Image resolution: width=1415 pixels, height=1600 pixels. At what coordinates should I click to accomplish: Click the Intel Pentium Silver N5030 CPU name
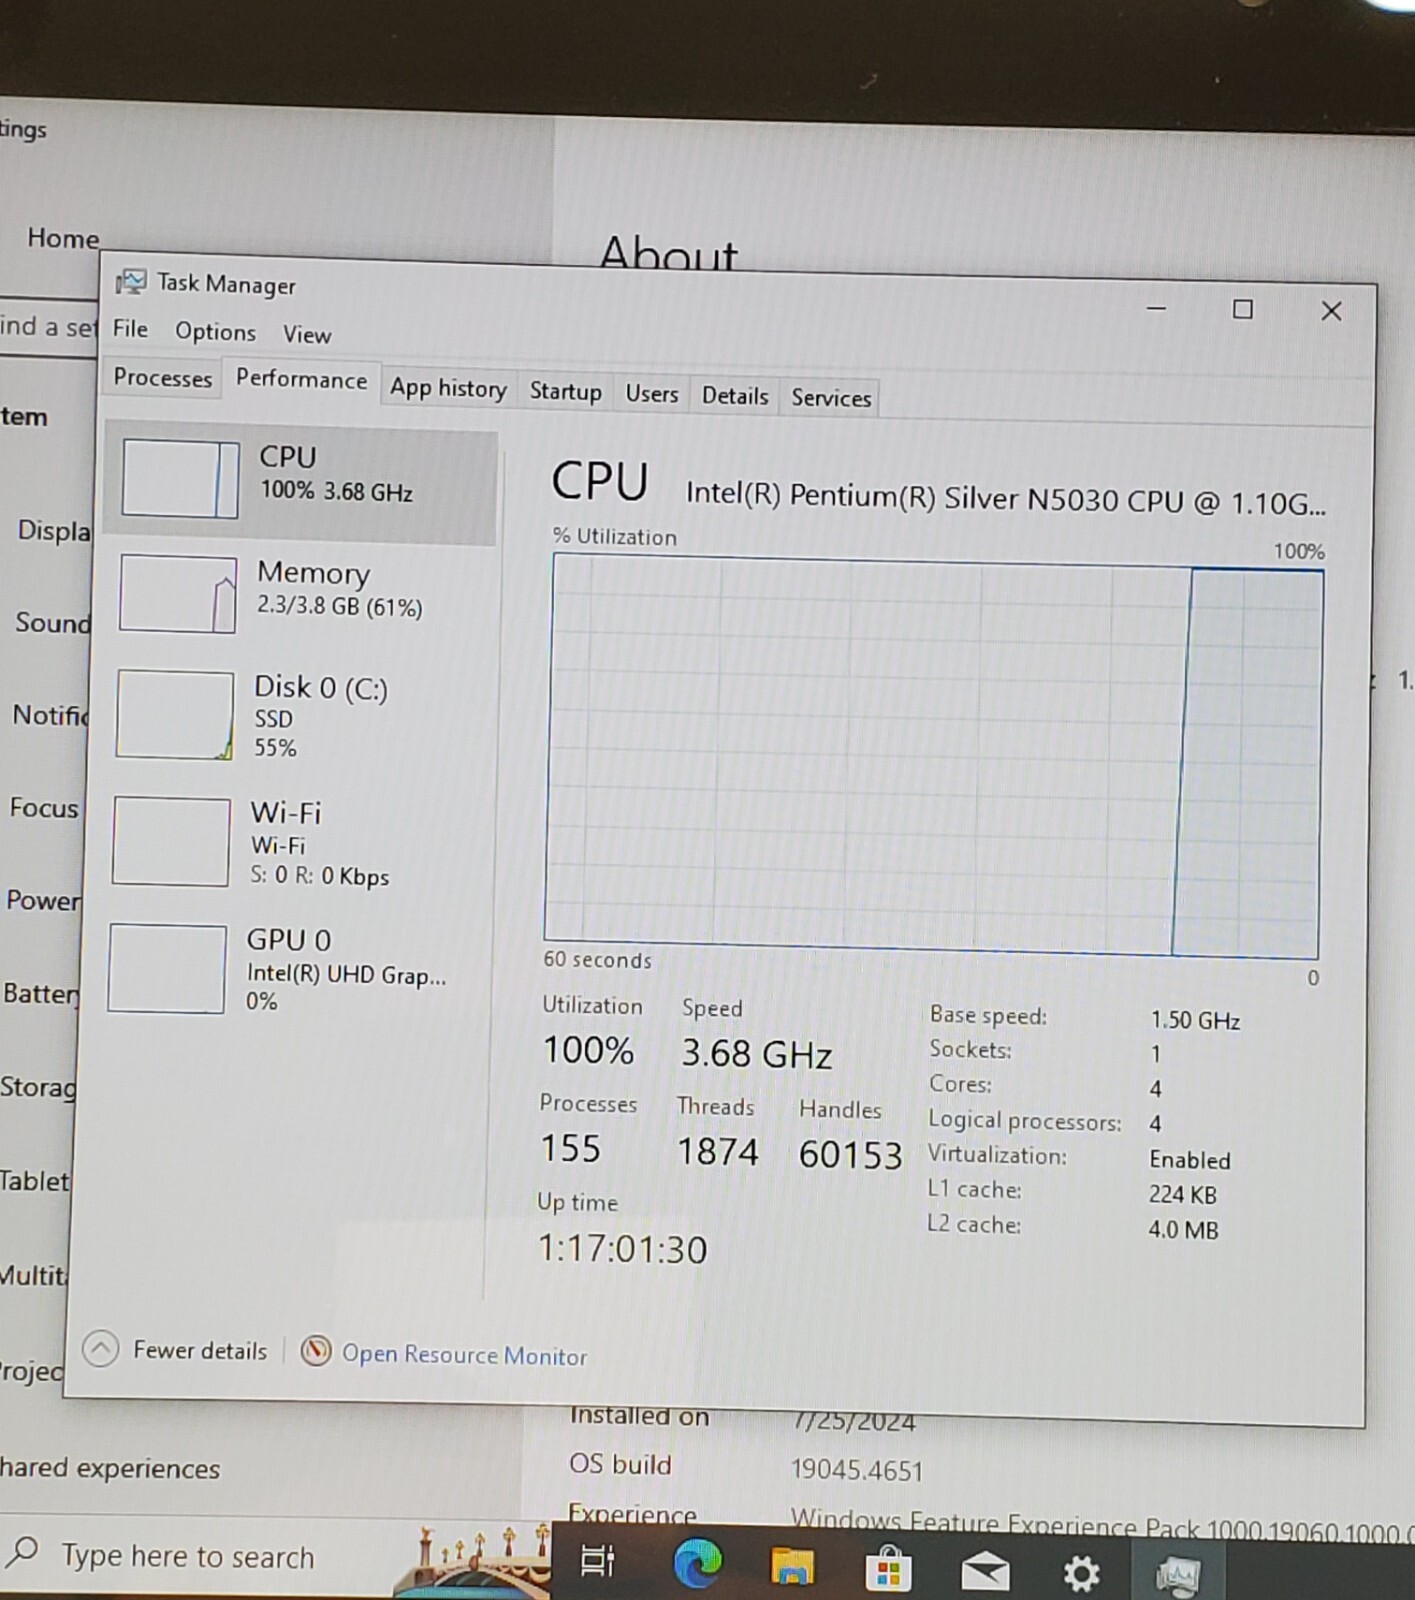point(1005,498)
